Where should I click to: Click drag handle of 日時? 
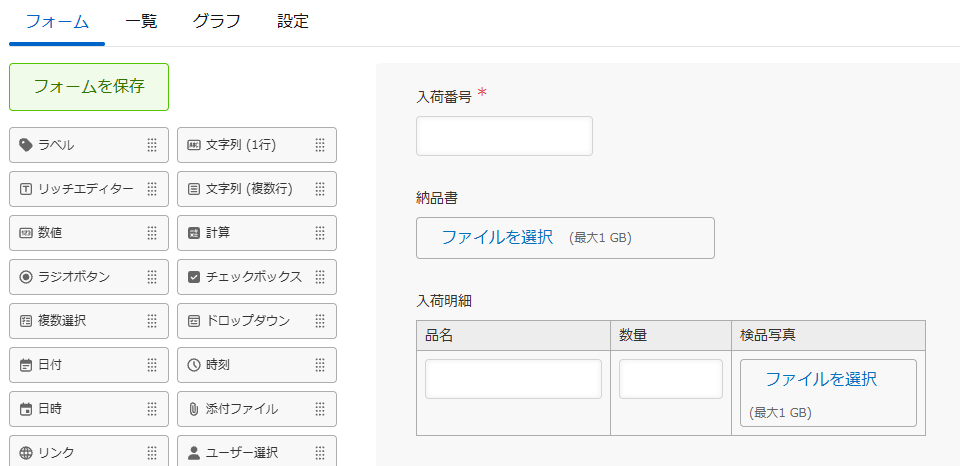coord(152,409)
